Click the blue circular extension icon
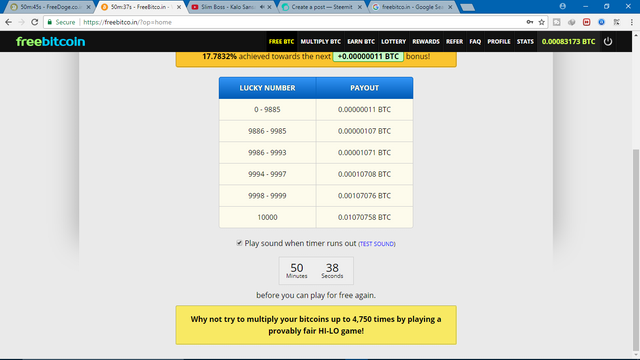 pos(601,22)
